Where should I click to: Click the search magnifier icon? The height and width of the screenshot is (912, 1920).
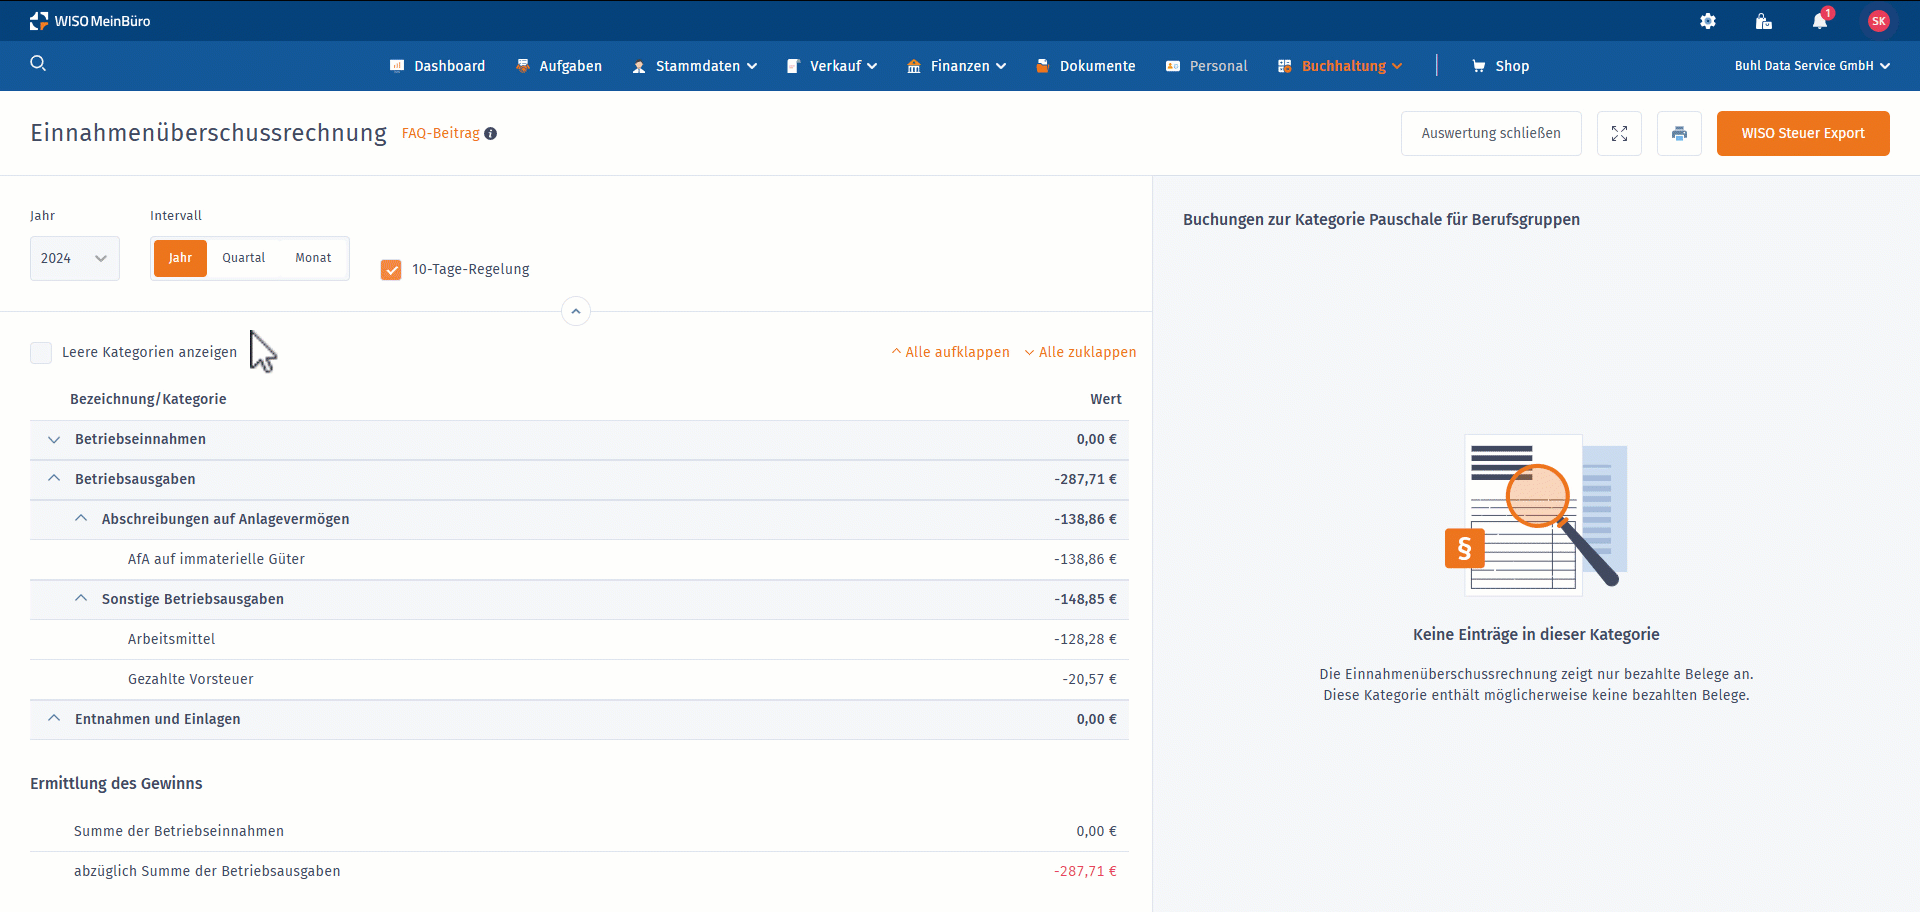point(38,64)
